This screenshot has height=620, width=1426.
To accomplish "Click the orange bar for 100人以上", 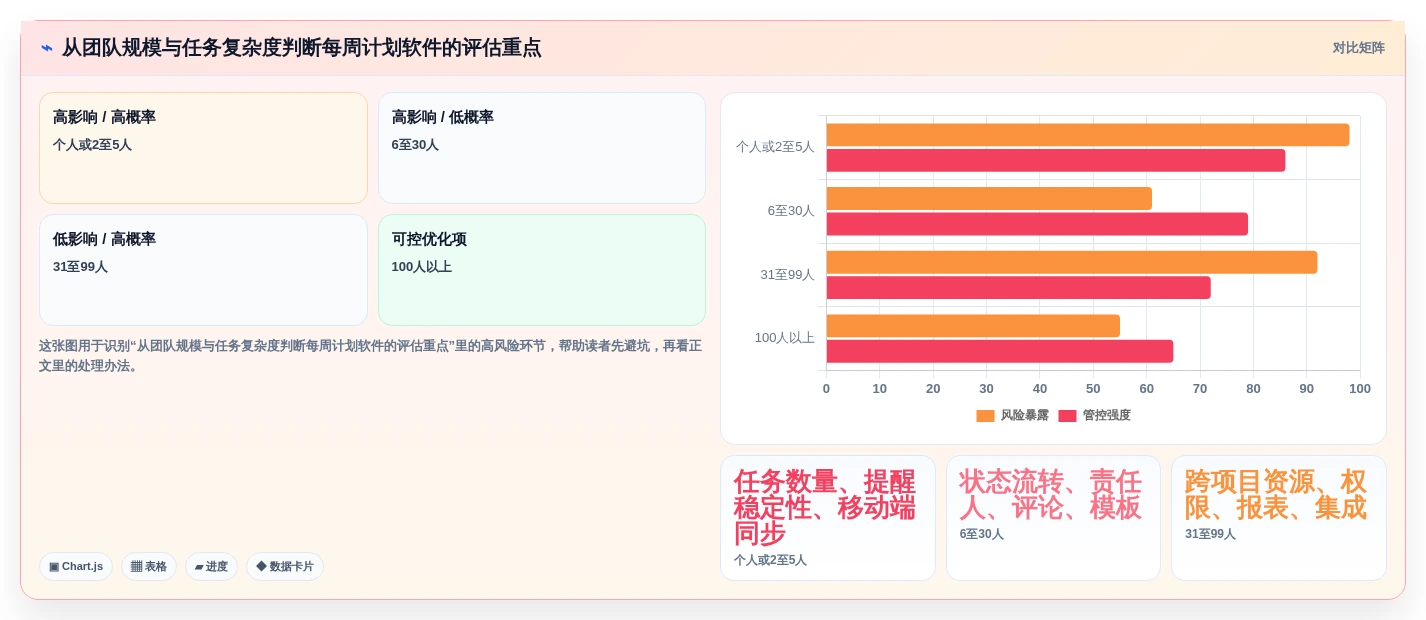I will (973, 326).
